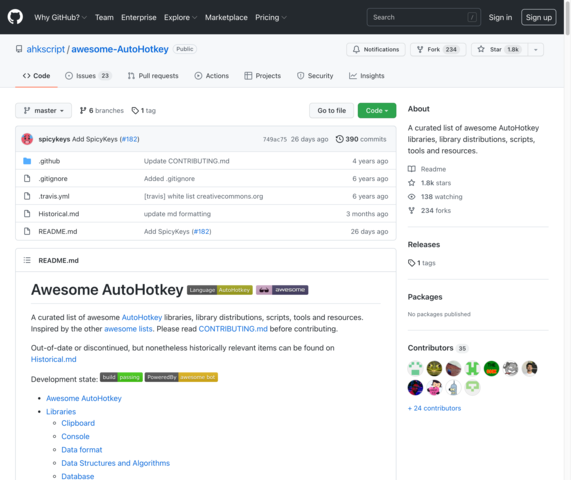
Task: Click the Readme book icon in About
Action: [x=411, y=169]
